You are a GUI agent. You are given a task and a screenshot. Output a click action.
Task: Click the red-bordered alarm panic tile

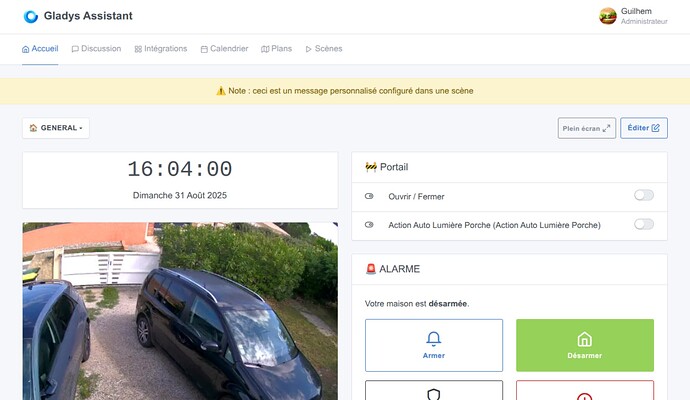click(x=584, y=391)
